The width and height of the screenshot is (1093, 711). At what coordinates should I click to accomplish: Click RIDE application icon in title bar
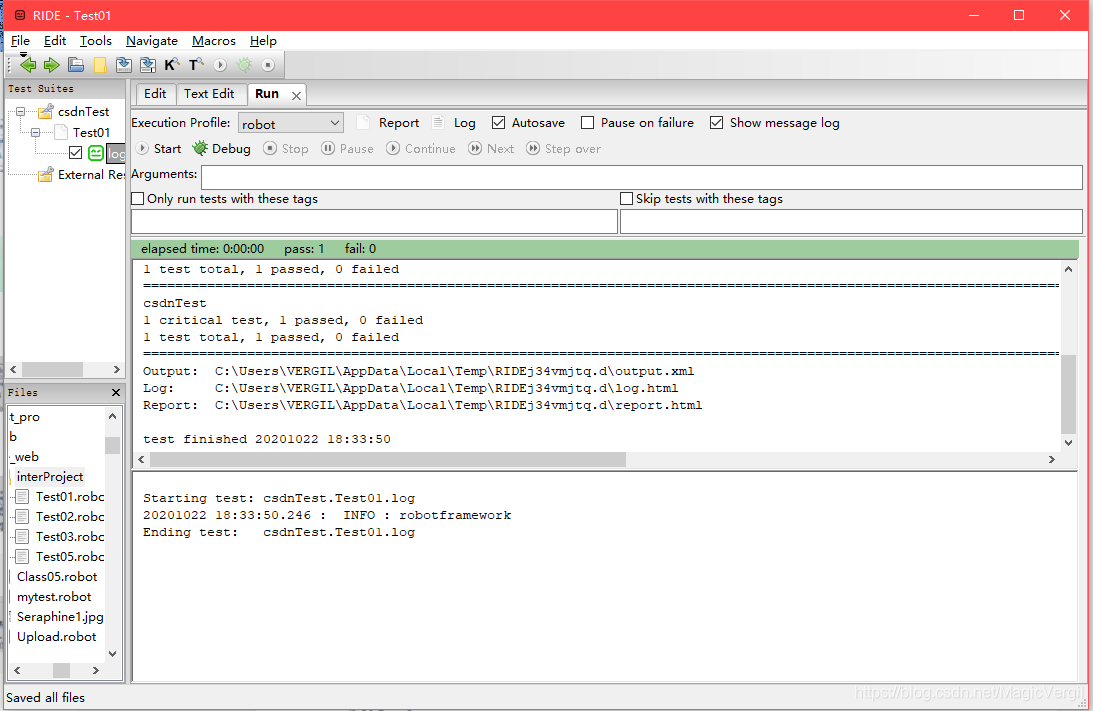point(20,15)
